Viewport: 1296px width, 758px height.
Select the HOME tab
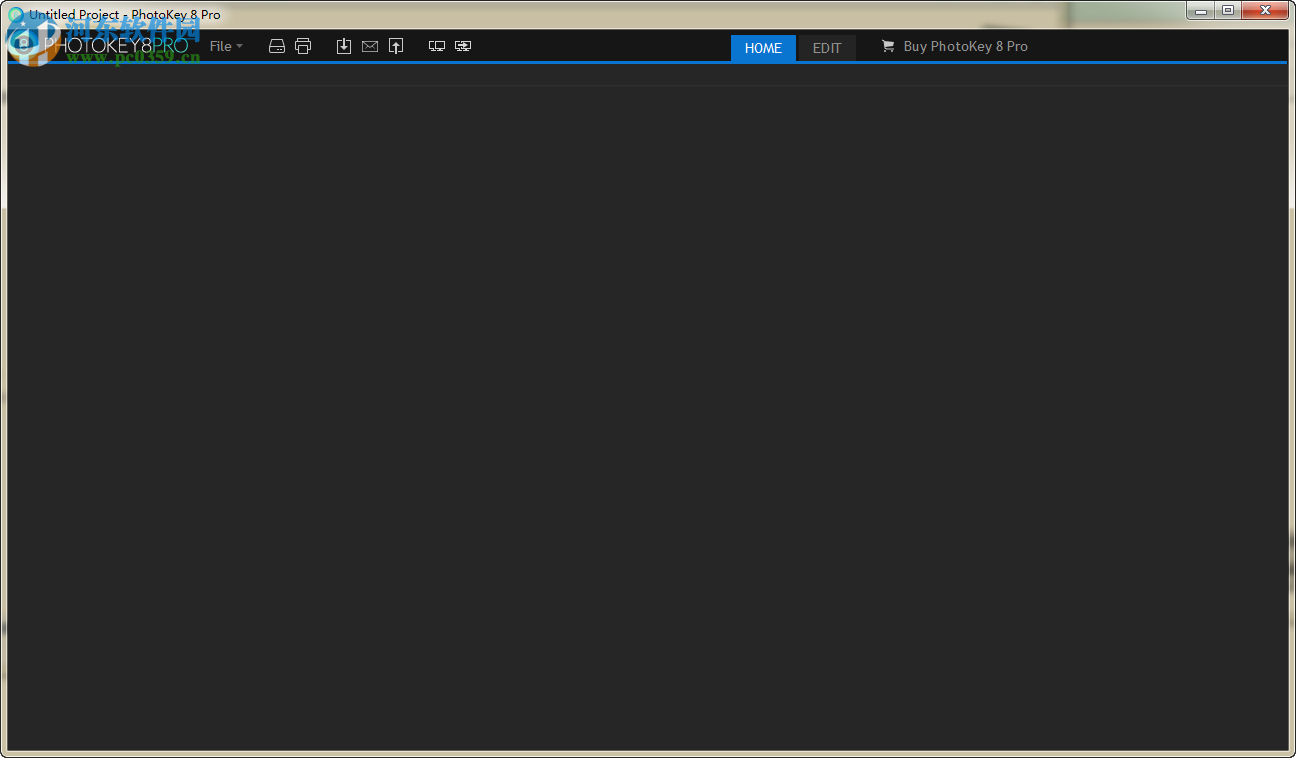(x=763, y=48)
